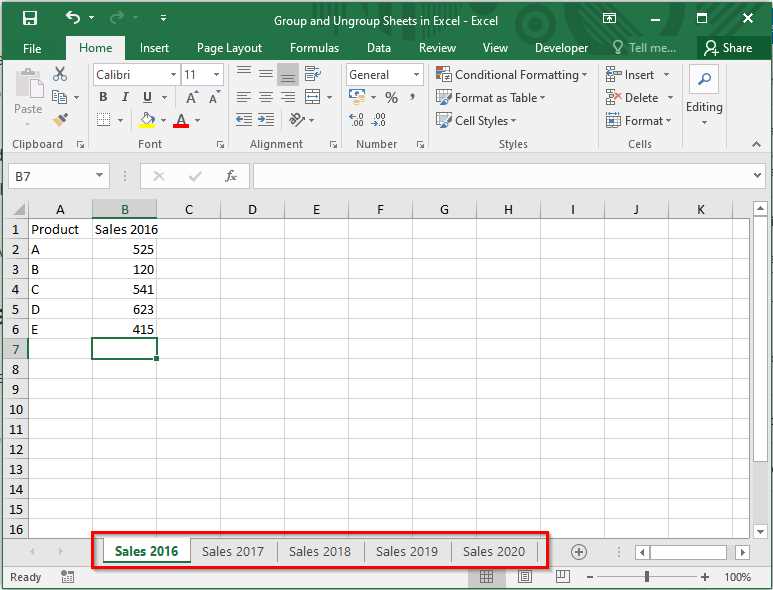Screen dimensions: 773x590
Task: Open the Calibri font name dropdown
Action: pyautogui.click(x=173, y=74)
